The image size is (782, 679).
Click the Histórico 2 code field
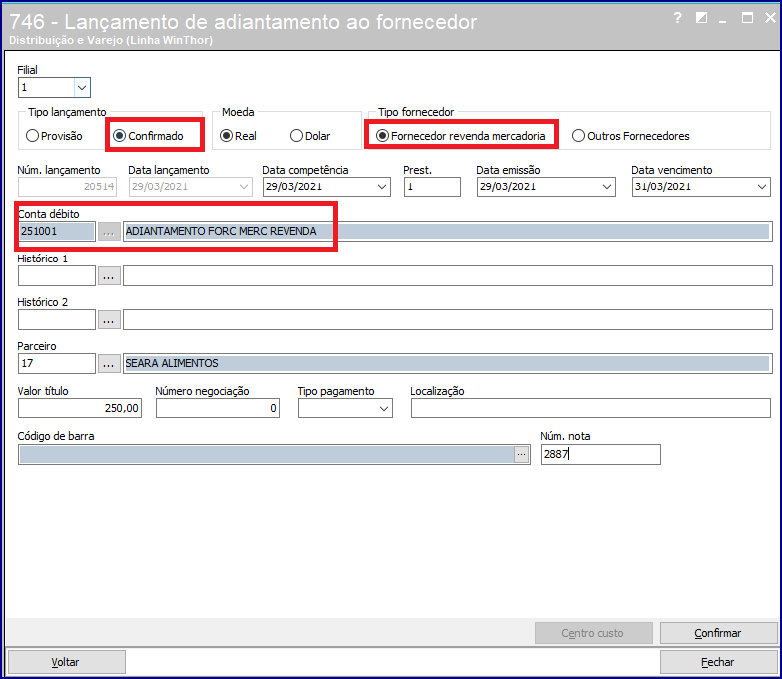coord(57,319)
